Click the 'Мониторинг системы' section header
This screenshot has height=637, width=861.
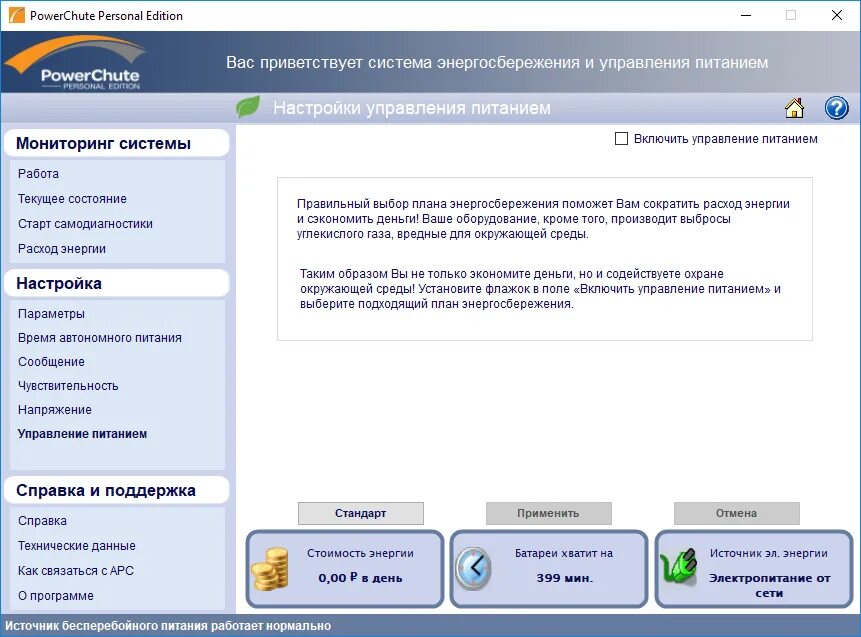click(x=116, y=143)
